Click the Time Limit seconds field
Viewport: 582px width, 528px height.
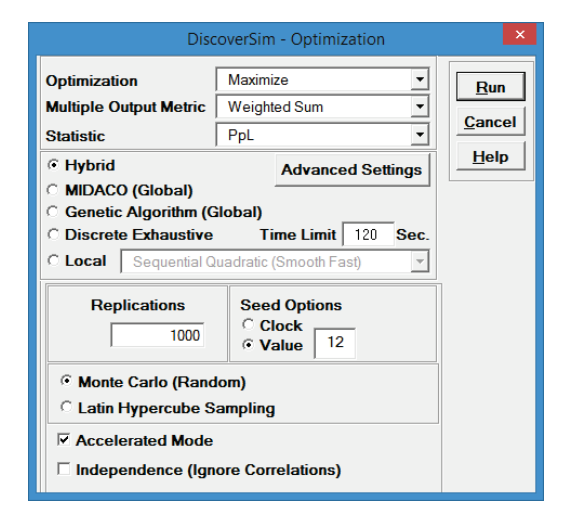click(x=368, y=234)
